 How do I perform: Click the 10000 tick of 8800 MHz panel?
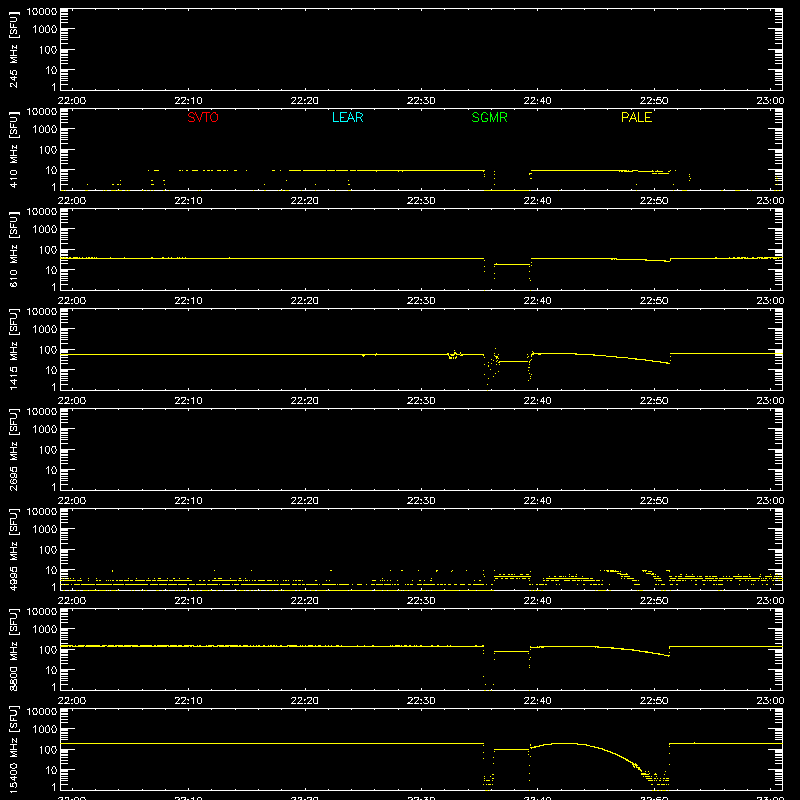[x=42, y=612]
